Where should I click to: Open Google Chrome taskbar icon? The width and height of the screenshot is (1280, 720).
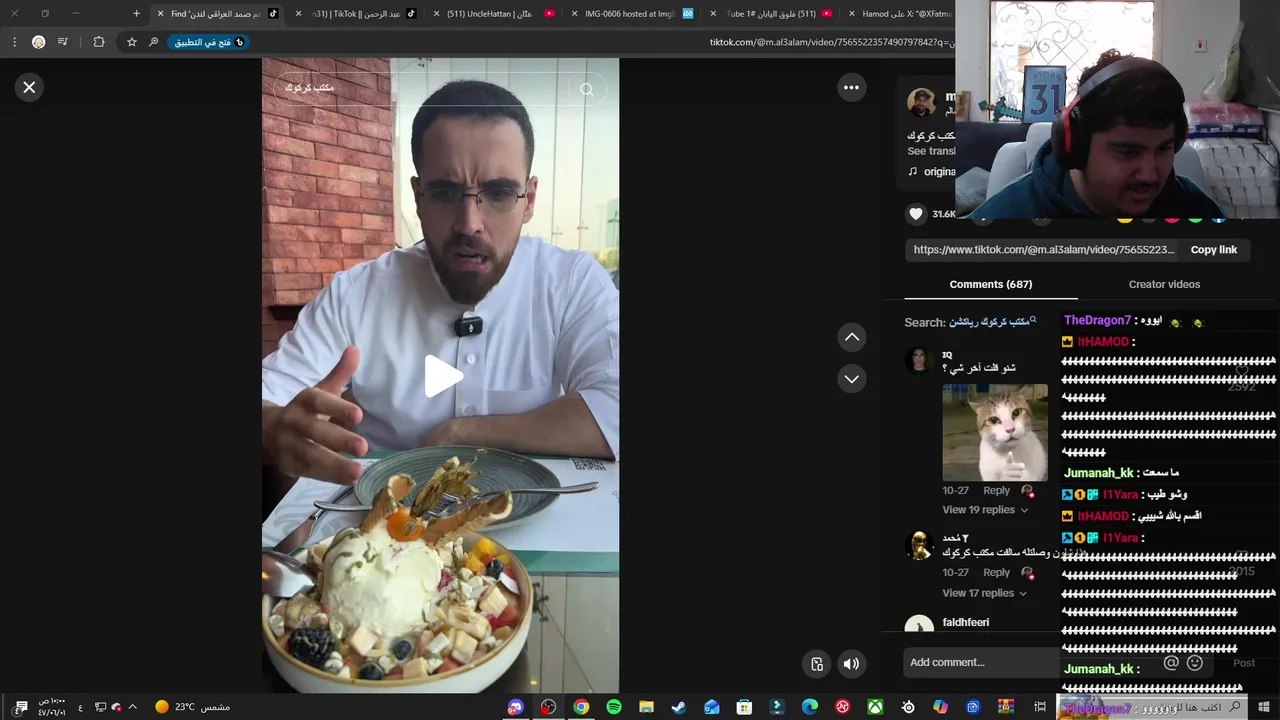(581, 707)
